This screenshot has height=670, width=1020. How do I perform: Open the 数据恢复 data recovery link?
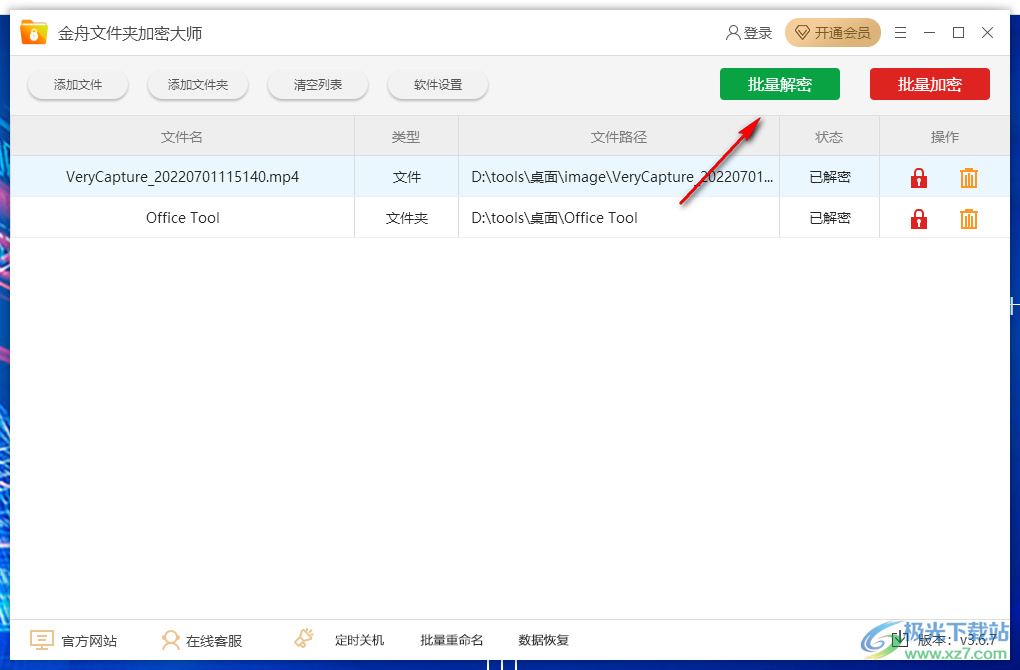click(543, 640)
